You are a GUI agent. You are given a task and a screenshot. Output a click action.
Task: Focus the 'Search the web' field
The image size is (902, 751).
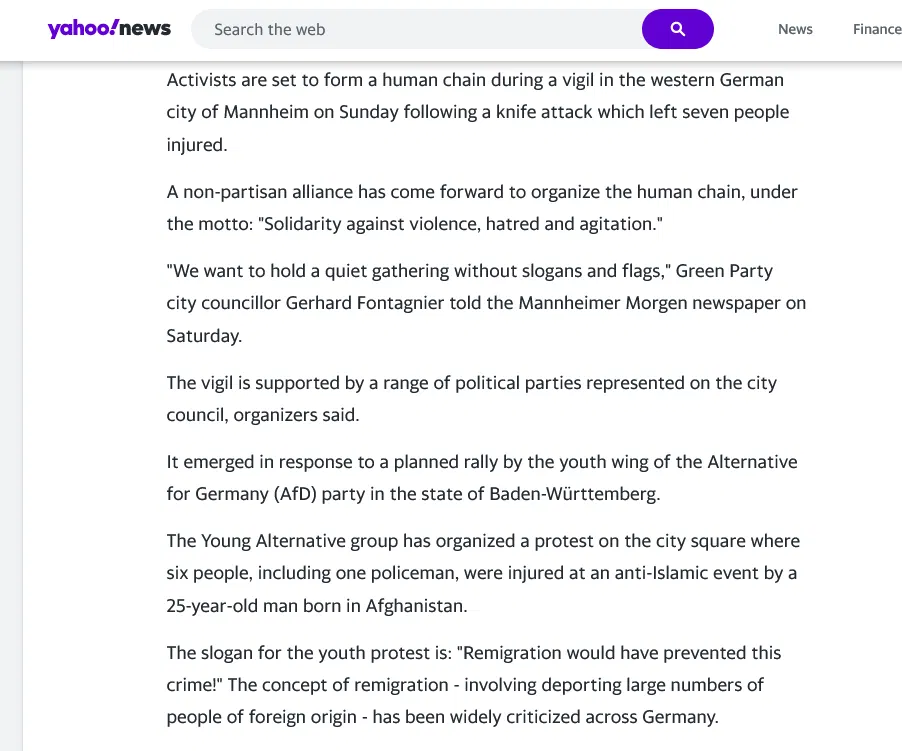(x=416, y=29)
